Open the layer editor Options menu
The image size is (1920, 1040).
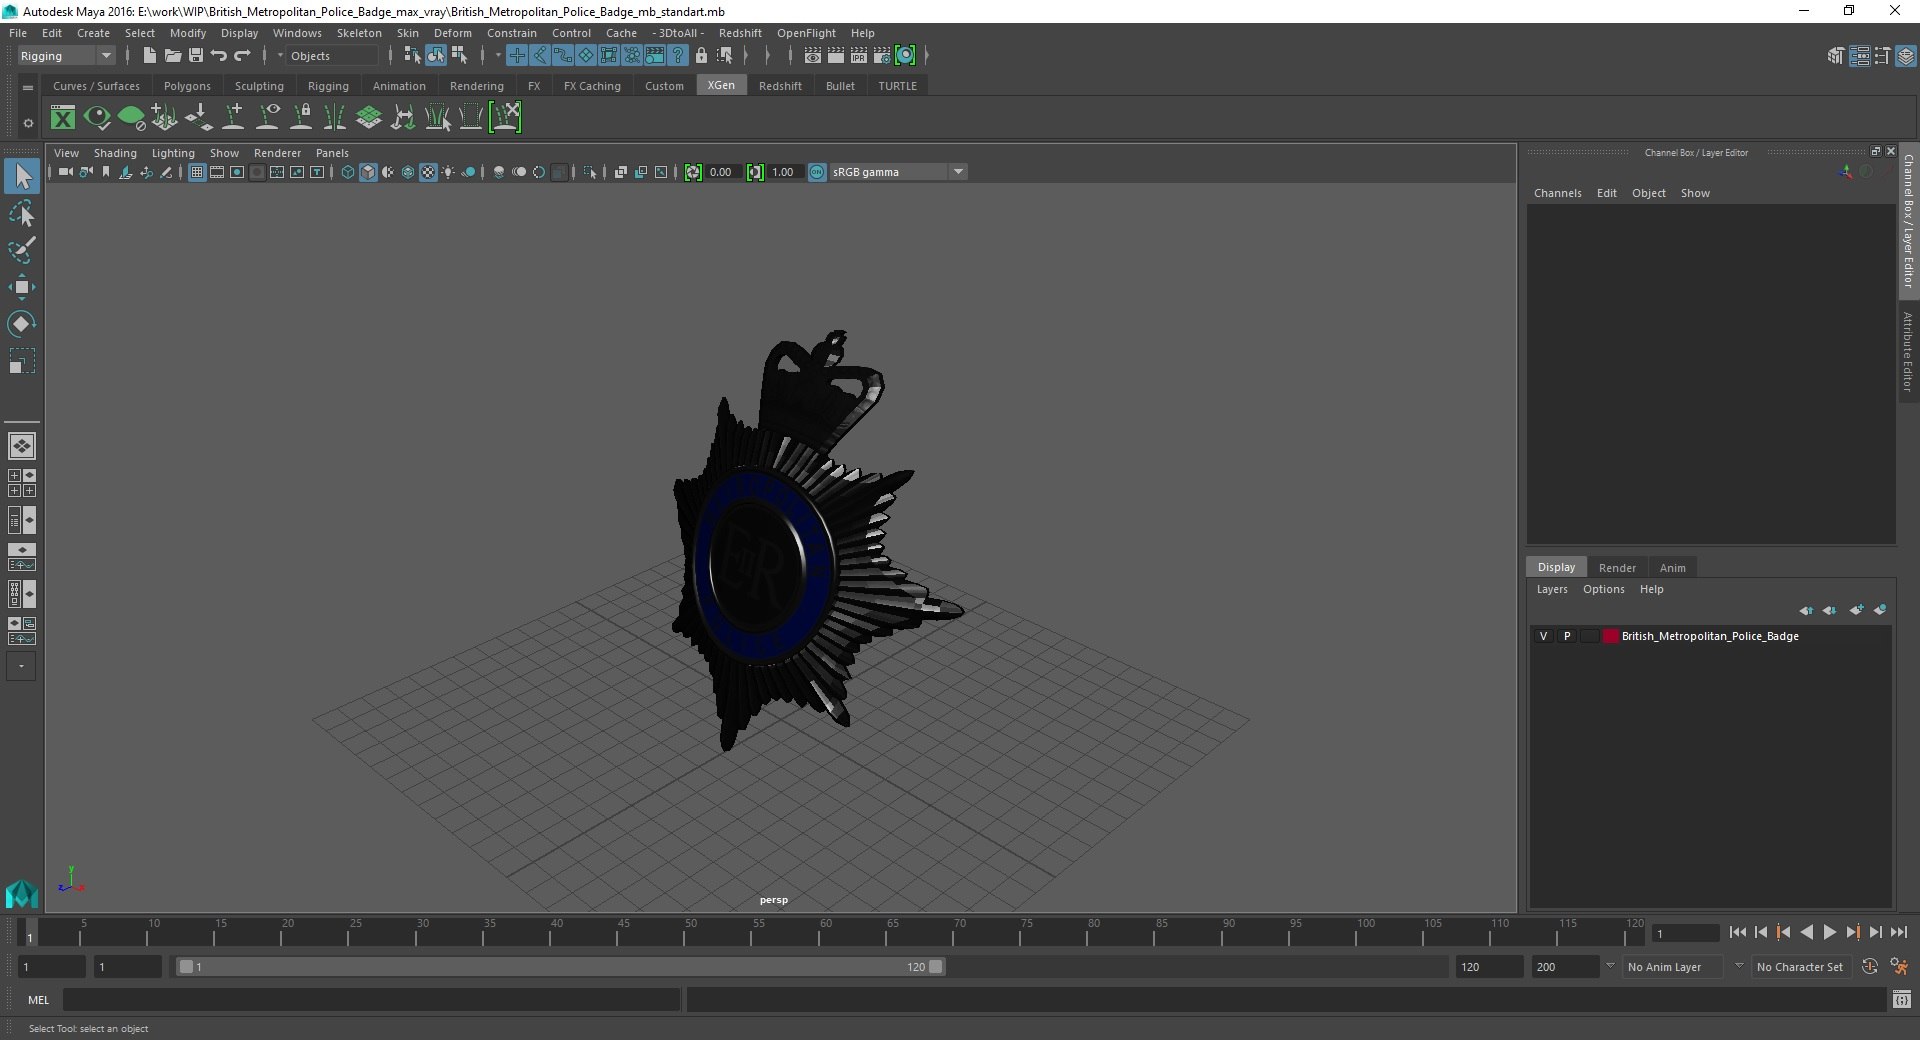(x=1603, y=589)
